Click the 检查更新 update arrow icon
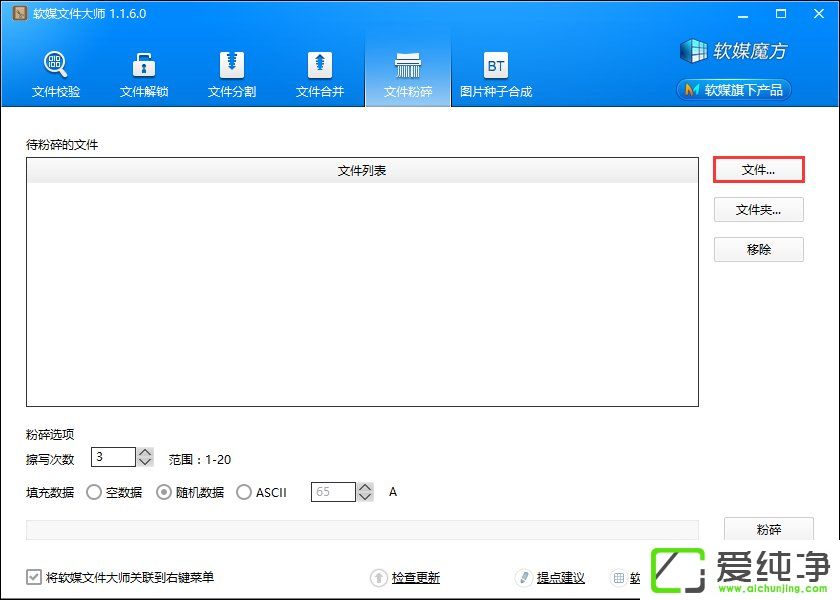840x600 pixels. 379,578
